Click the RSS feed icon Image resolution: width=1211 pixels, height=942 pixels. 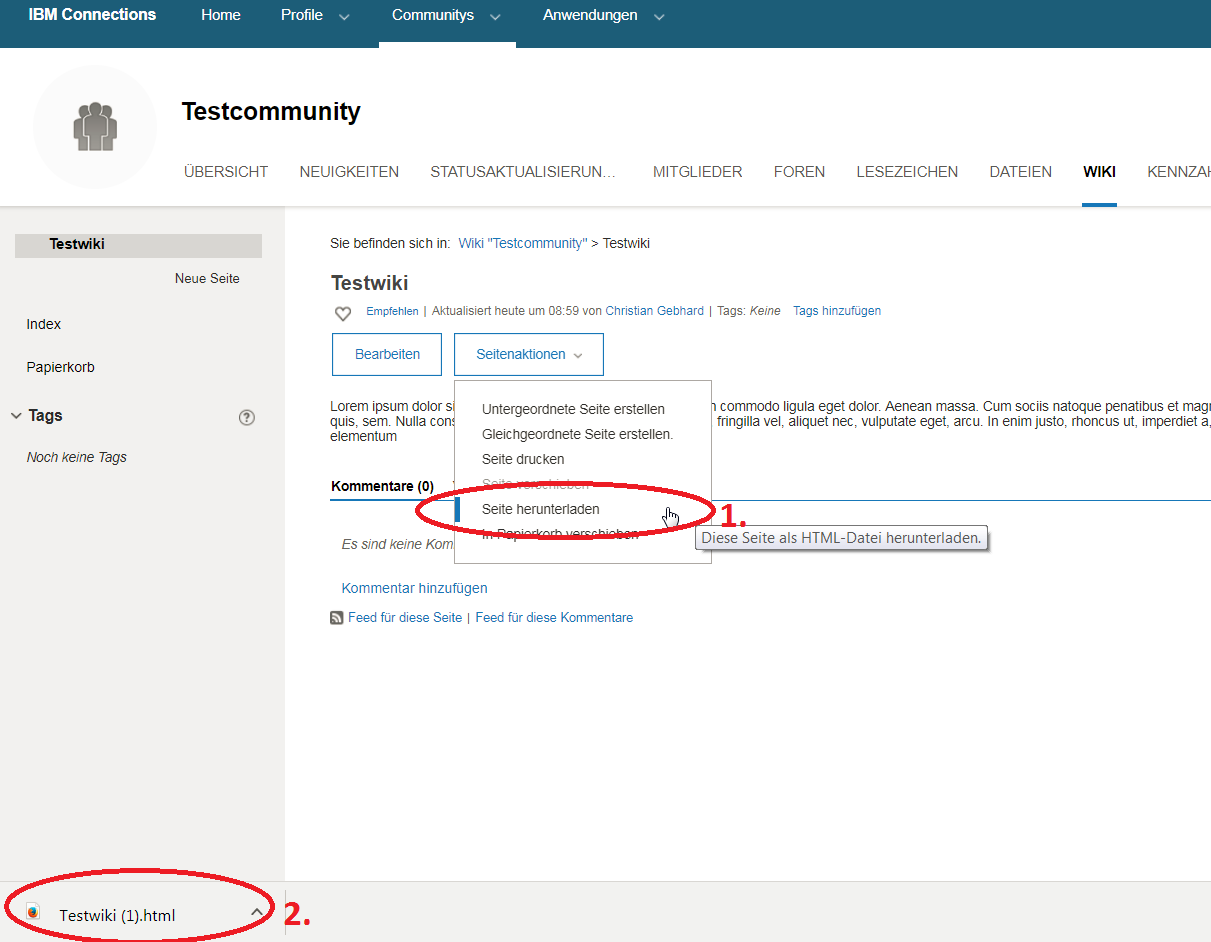tap(337, 618)
